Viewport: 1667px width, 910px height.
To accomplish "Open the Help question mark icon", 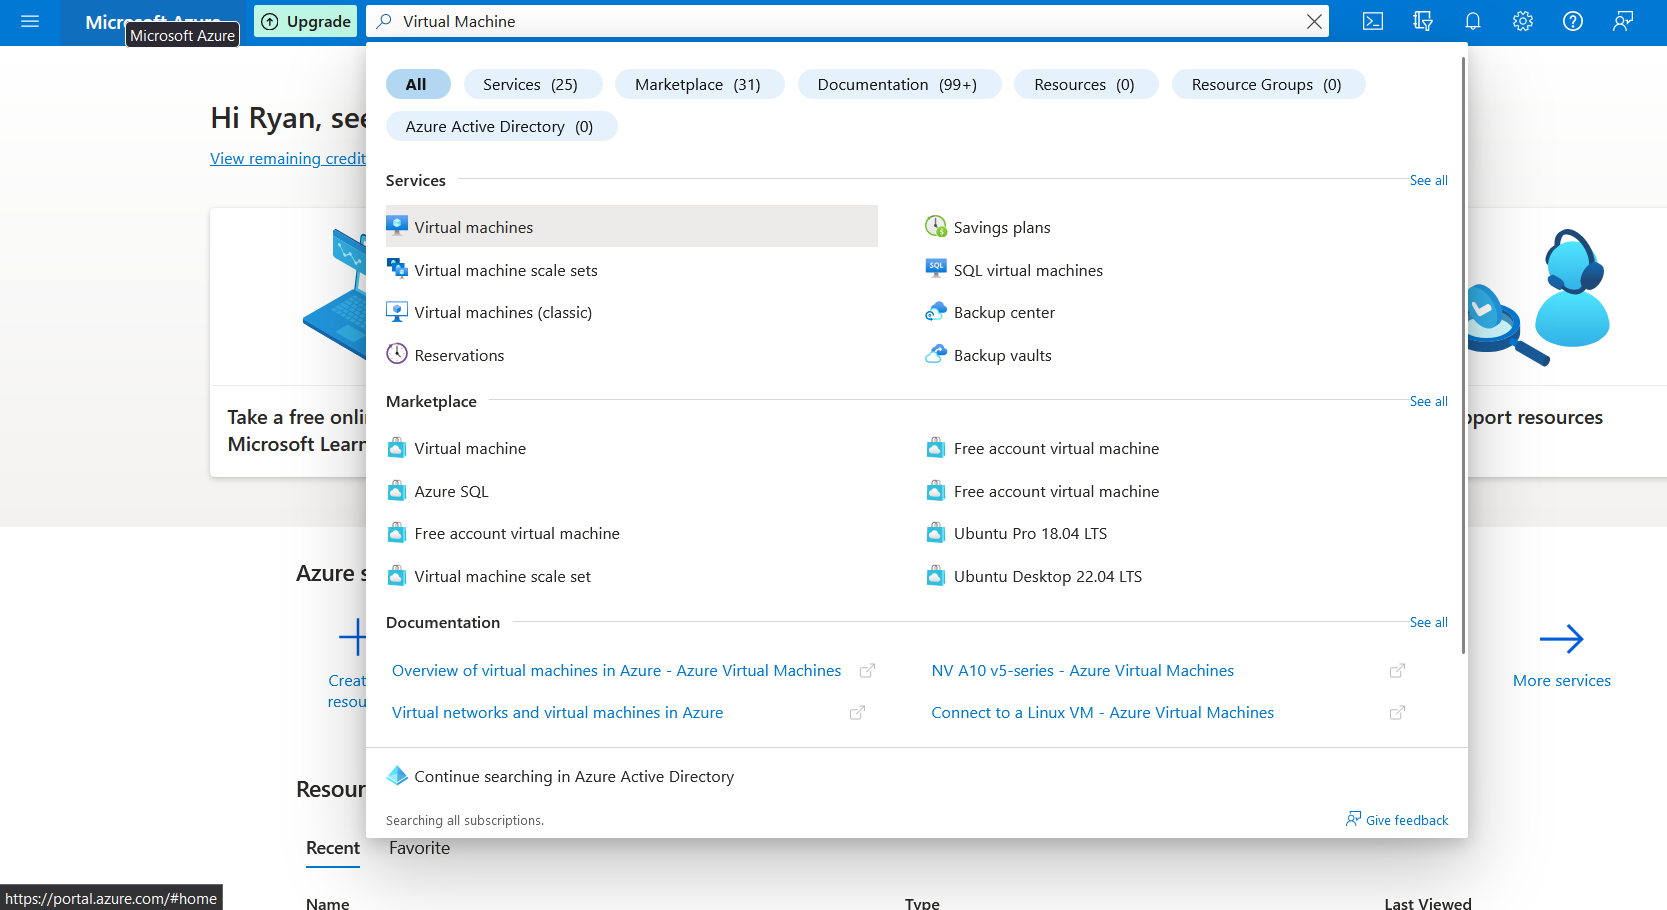I will click(1573, 21).
